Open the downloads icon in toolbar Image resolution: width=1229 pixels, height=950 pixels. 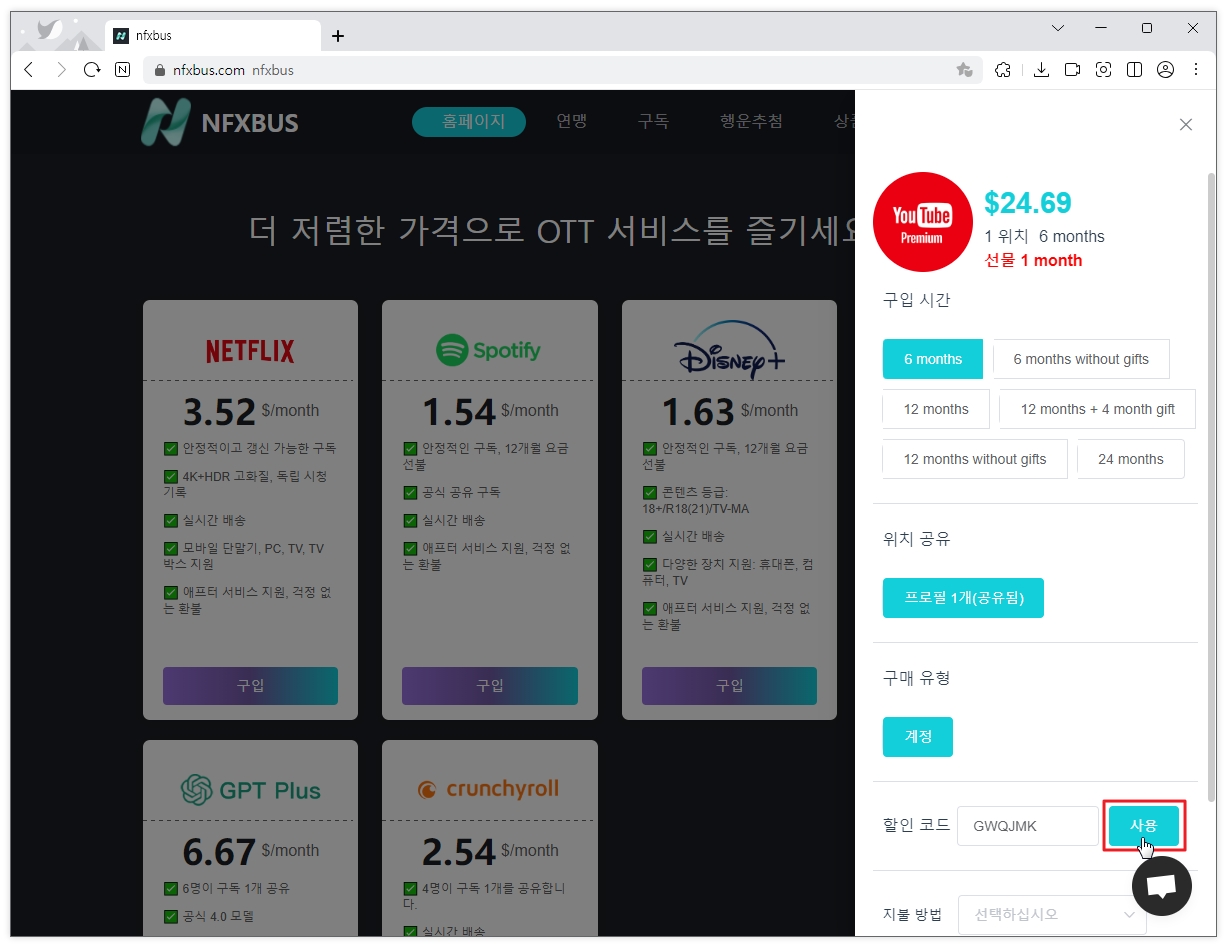(x=1041, y=69)
